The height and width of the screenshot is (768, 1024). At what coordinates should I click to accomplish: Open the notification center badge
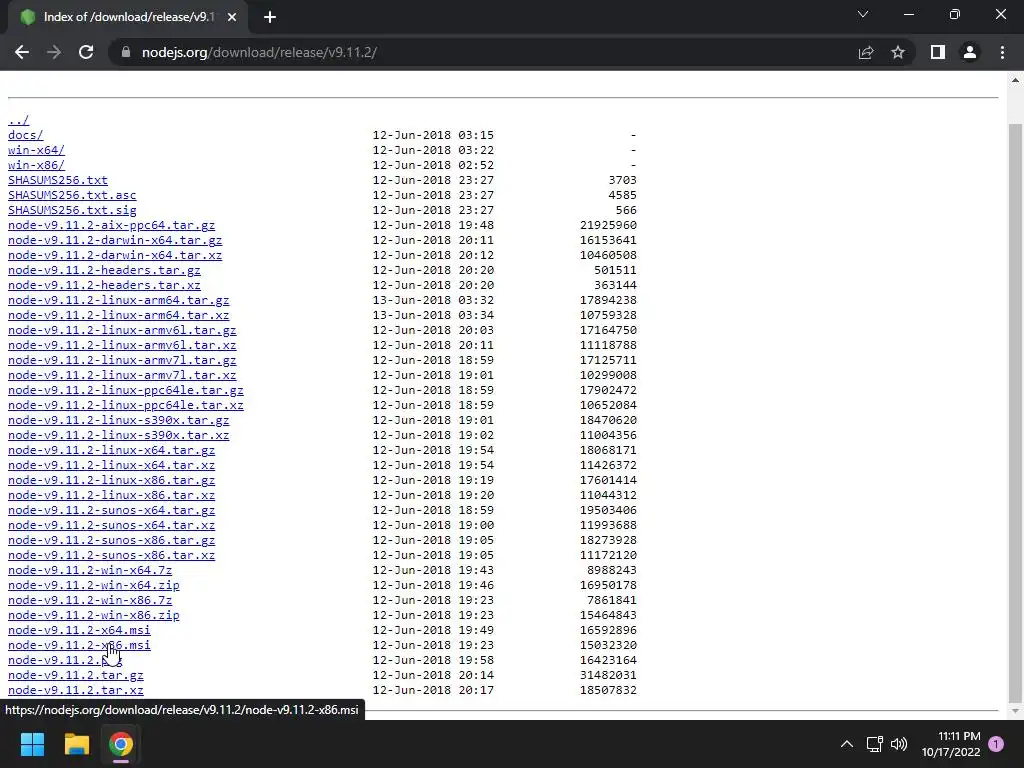click(996, 744)
